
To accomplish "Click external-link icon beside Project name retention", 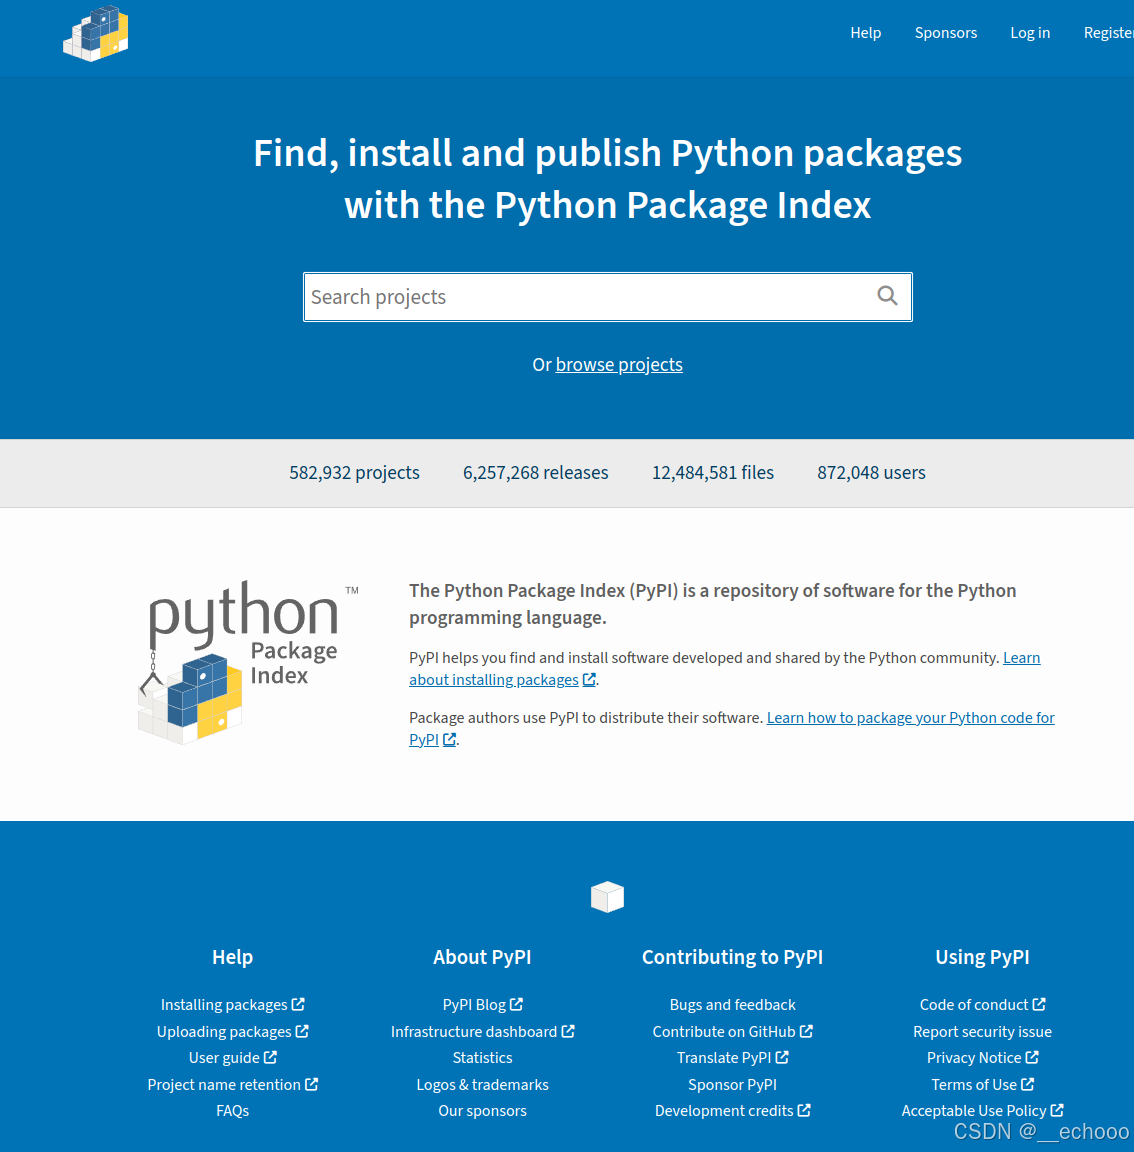I will click(x=311, y=1084).
